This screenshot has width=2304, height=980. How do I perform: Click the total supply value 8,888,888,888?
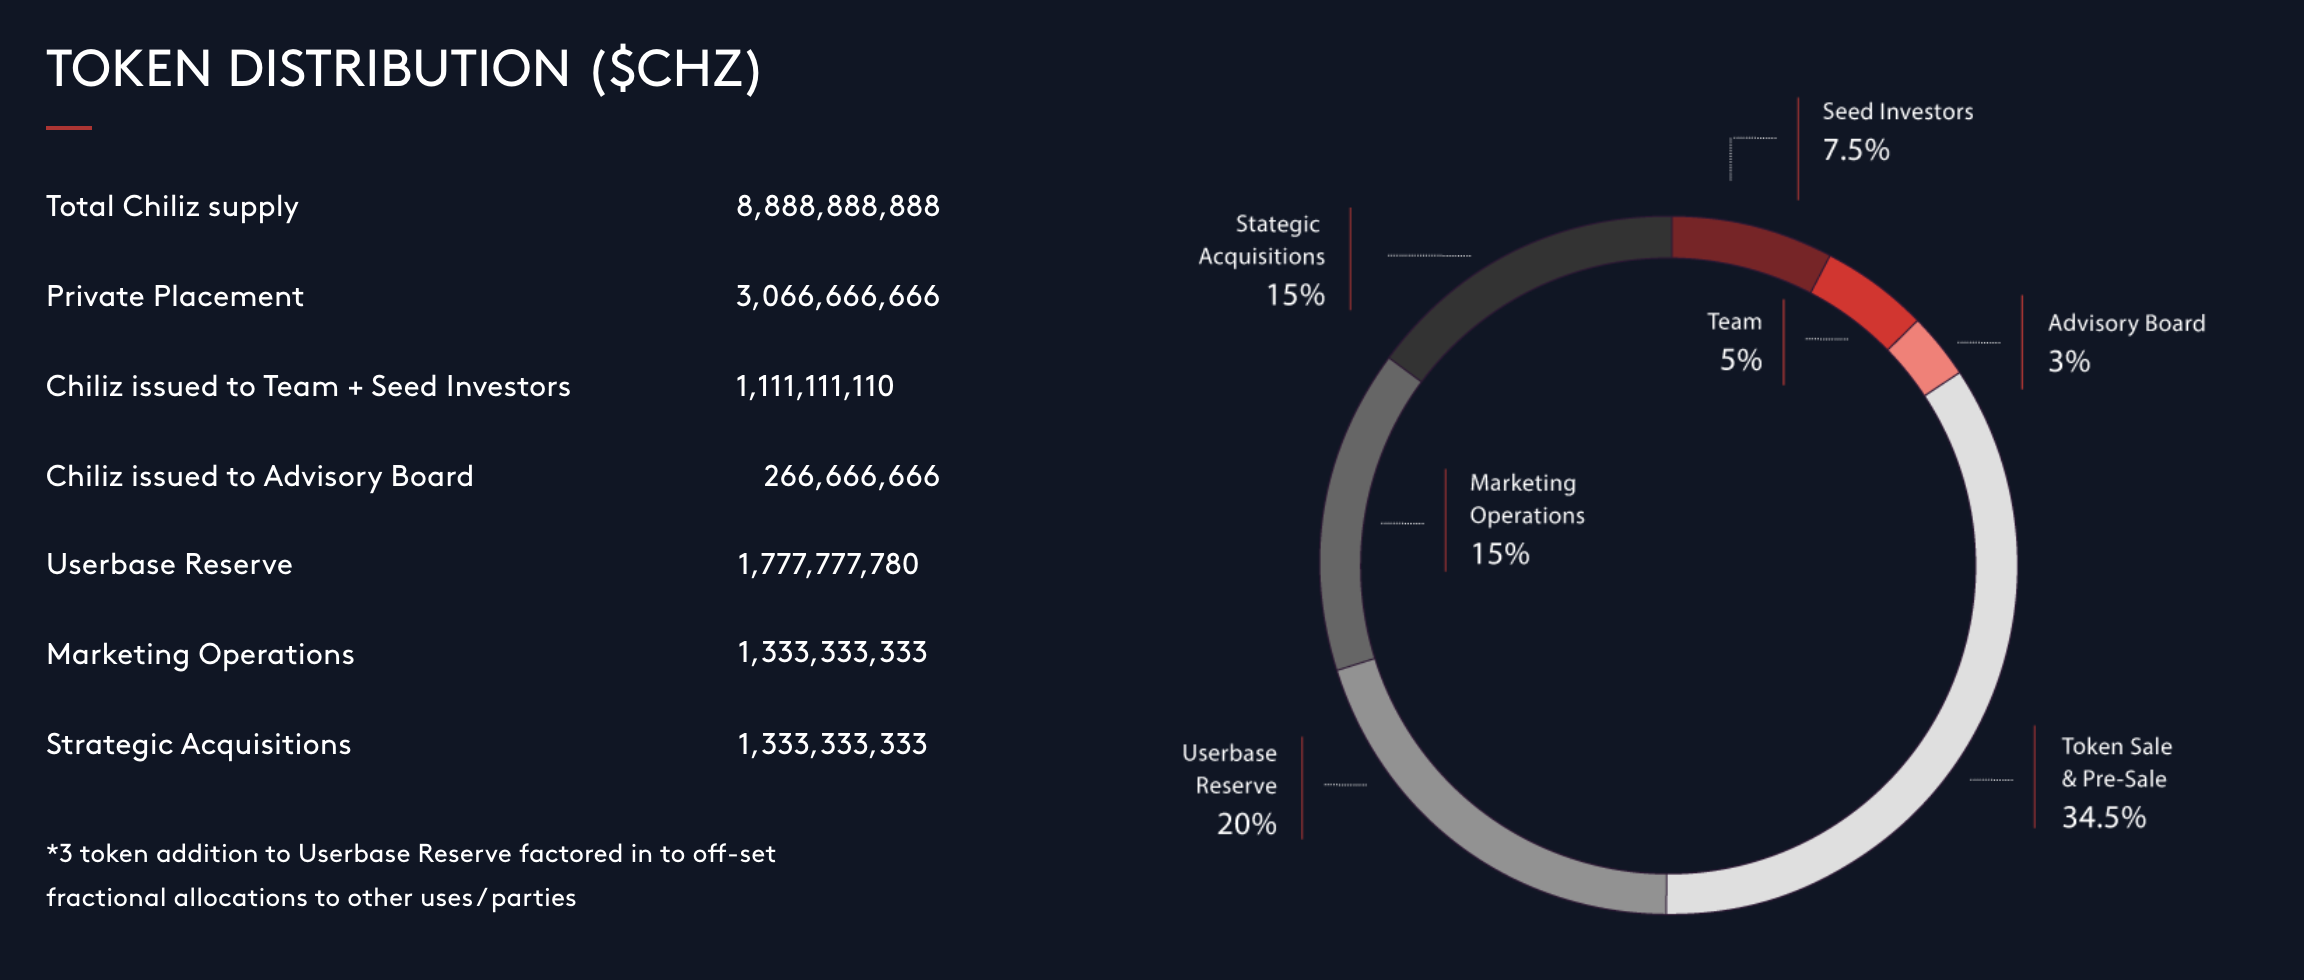[x=837, y=206]
